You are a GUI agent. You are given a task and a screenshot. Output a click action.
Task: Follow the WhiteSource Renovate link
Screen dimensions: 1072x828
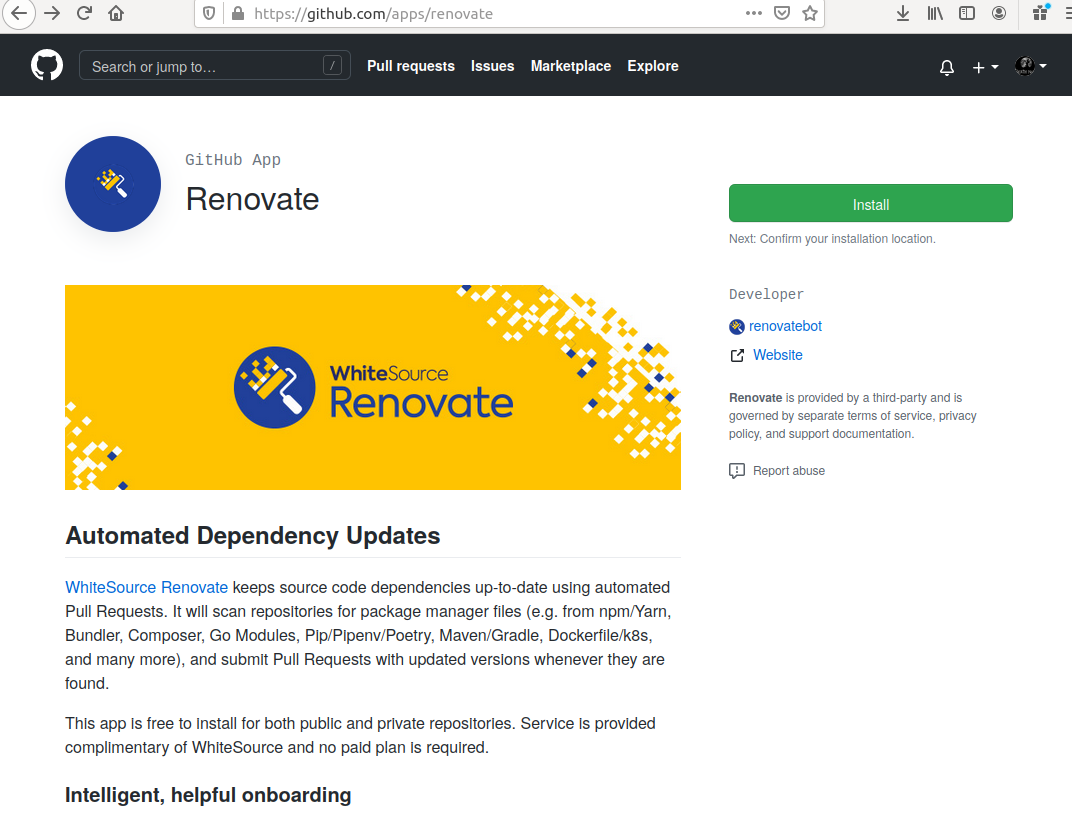[146, 587]
